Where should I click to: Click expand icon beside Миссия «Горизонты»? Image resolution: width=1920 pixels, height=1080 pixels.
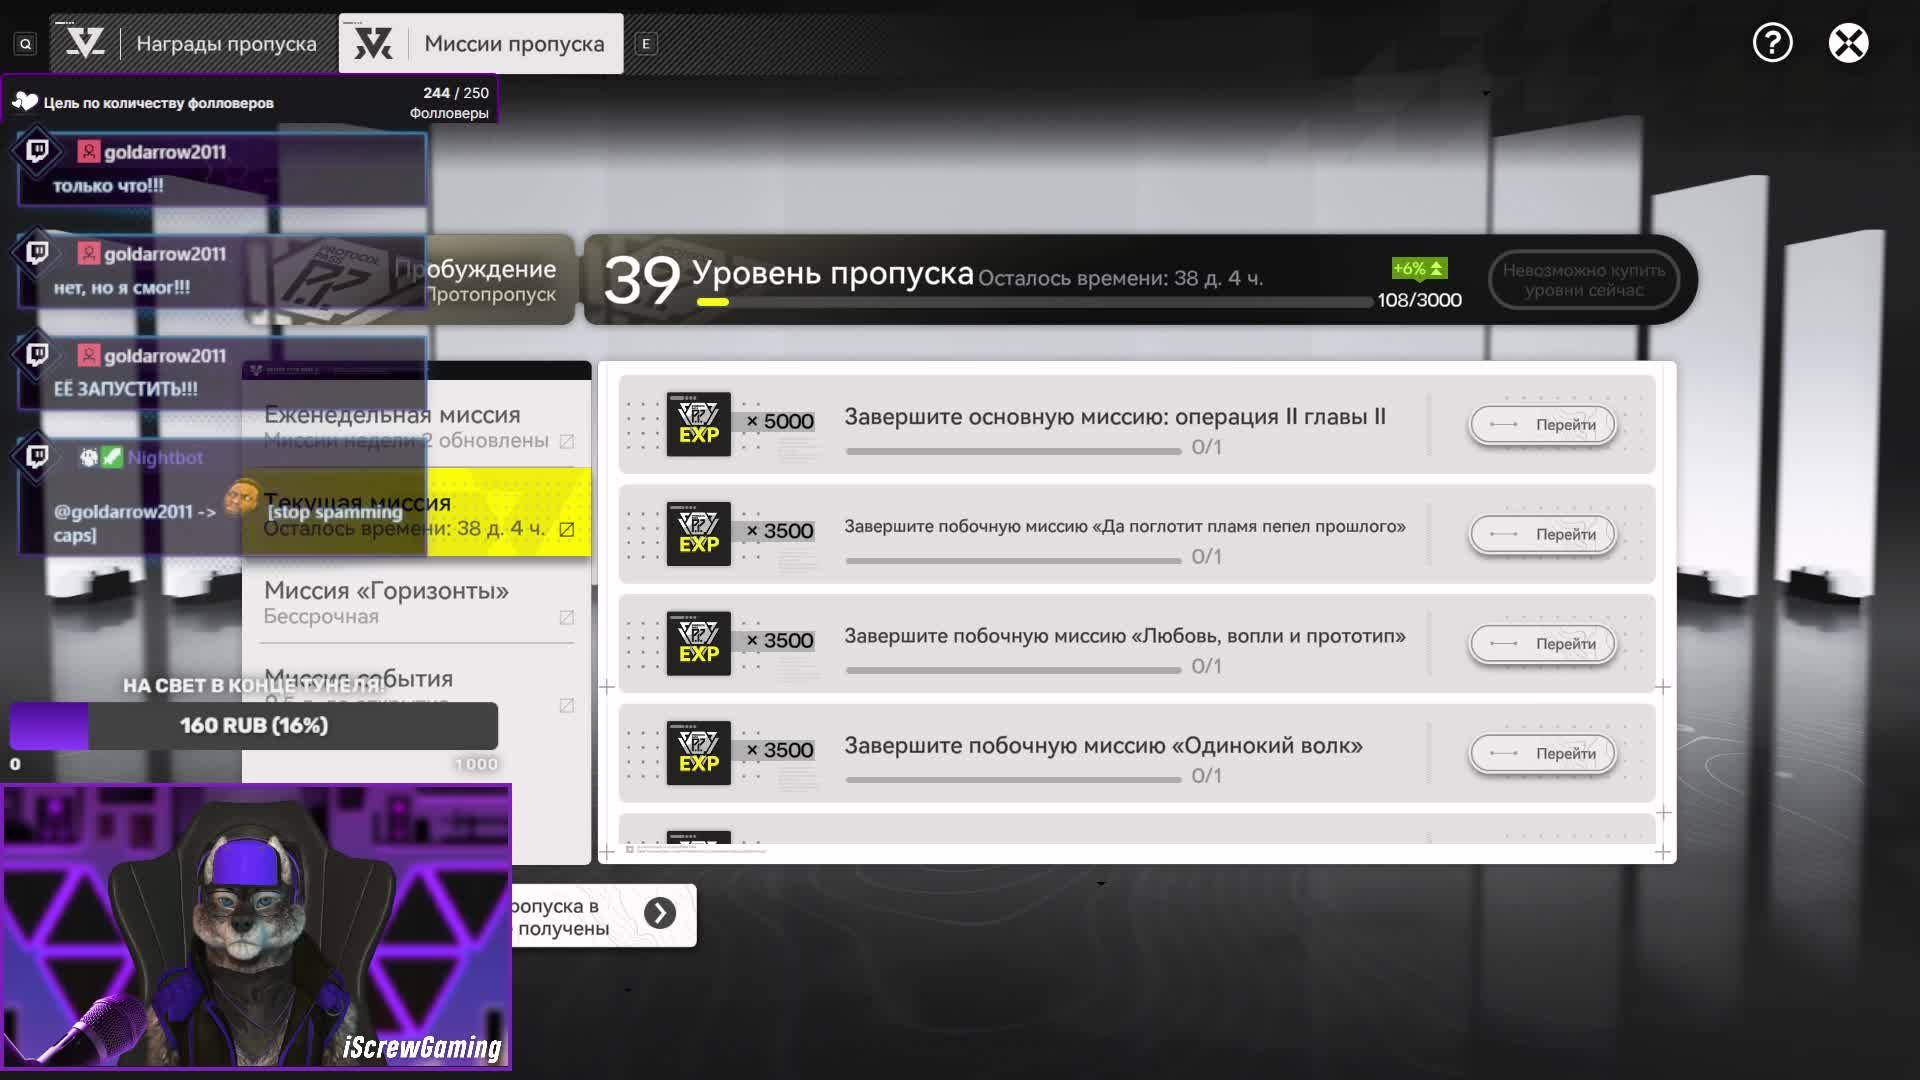[567, 618]
